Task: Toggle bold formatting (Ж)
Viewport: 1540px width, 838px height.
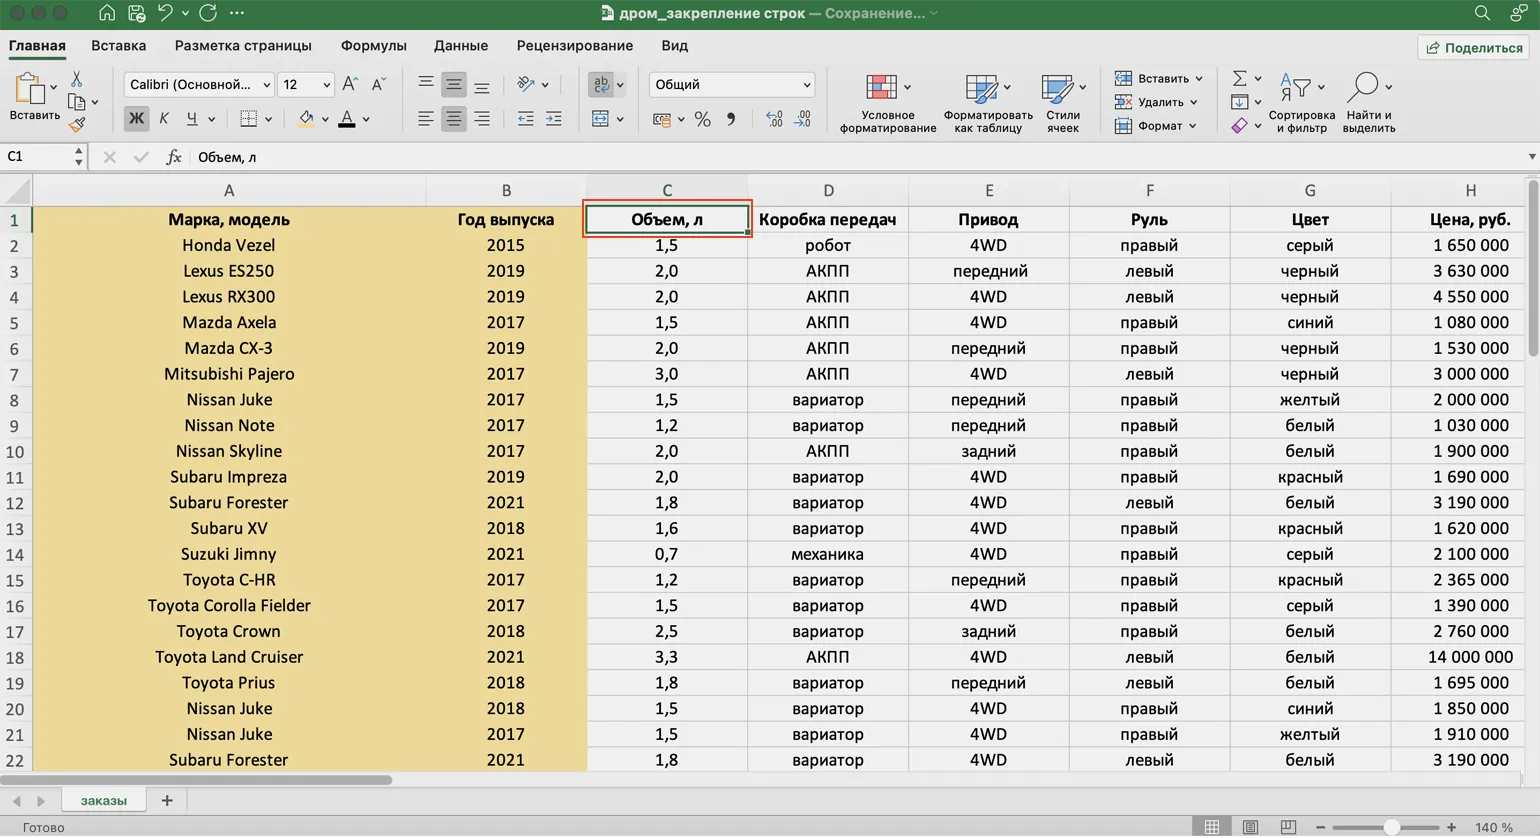Action: pos(136,119)
